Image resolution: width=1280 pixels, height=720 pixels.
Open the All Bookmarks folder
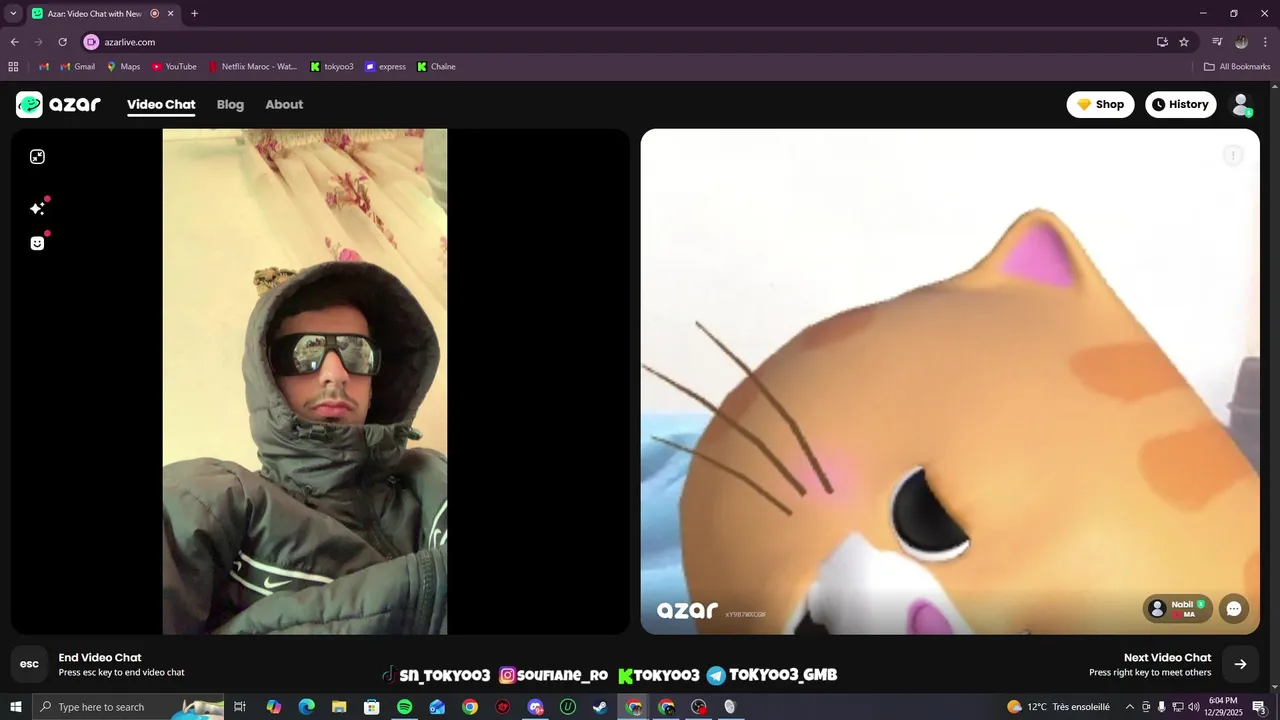click(1237, 67)
